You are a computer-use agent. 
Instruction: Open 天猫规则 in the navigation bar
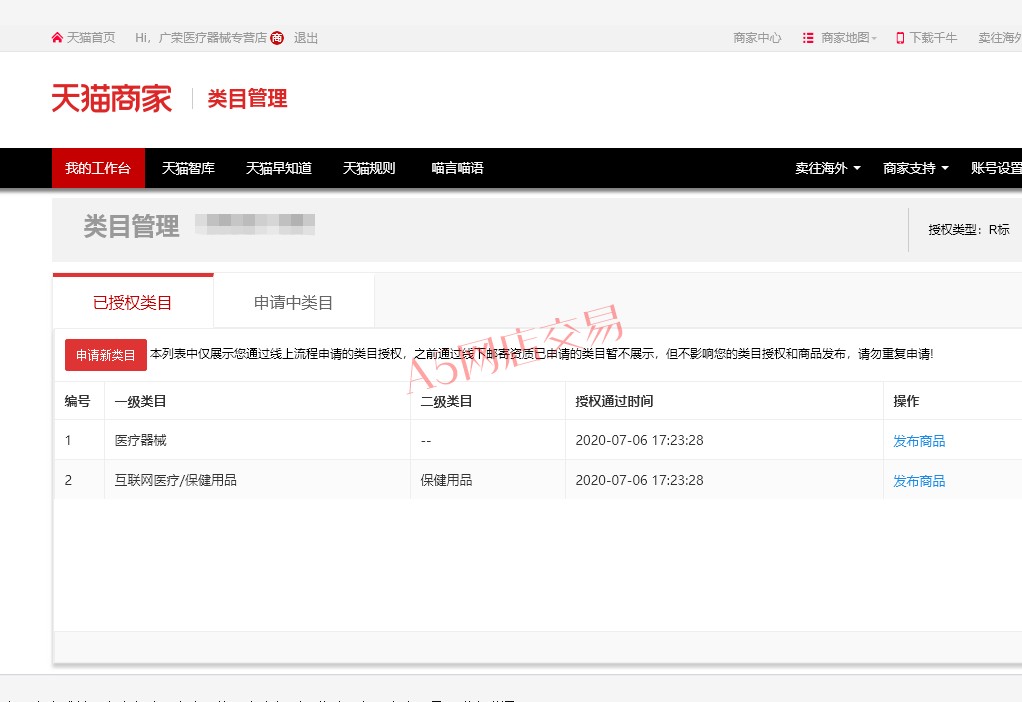[x=369, y=168]
